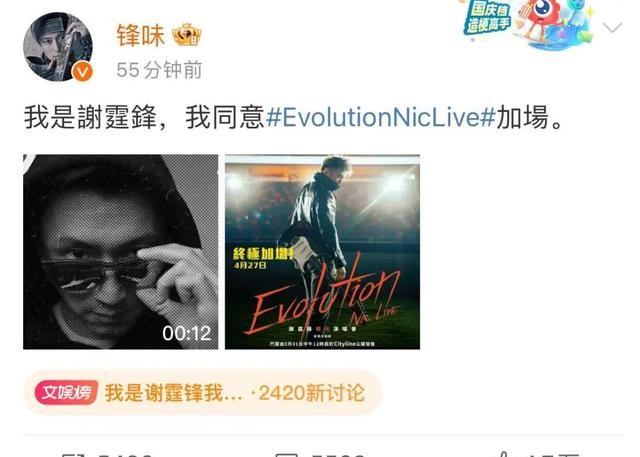
Task: Tap the repost count number
Action: (126, 455)
